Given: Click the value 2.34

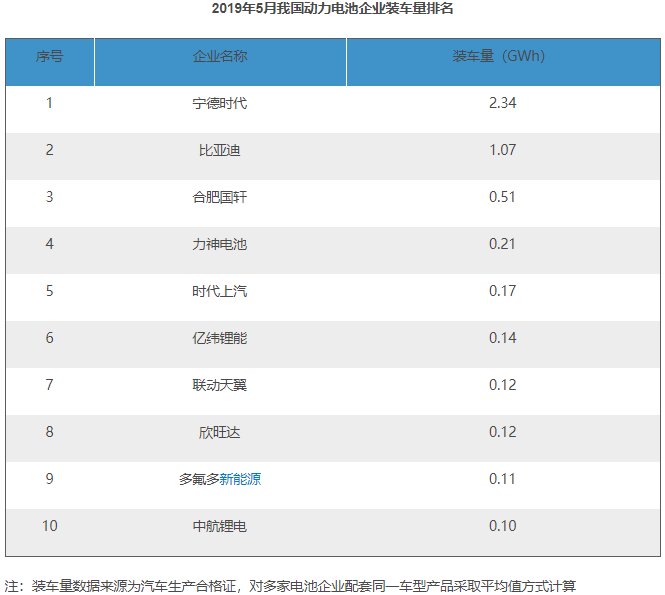Looking at the screenshot, I should [x=503, y=103].
